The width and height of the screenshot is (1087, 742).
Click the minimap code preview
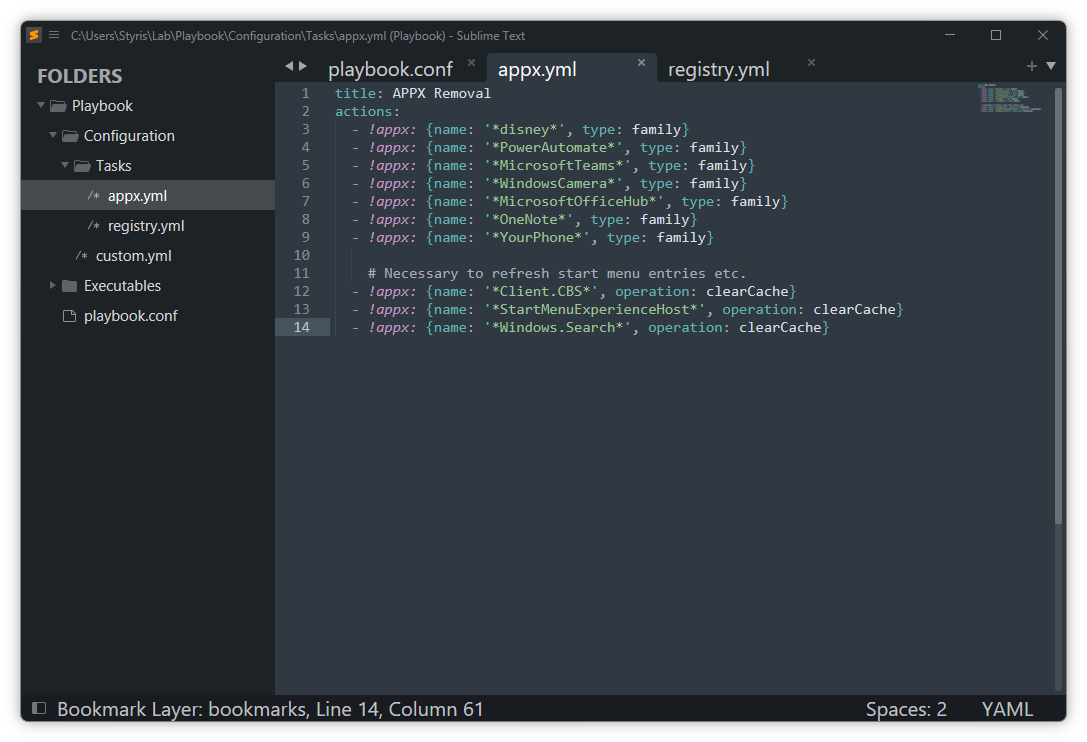click(1009, 98)
